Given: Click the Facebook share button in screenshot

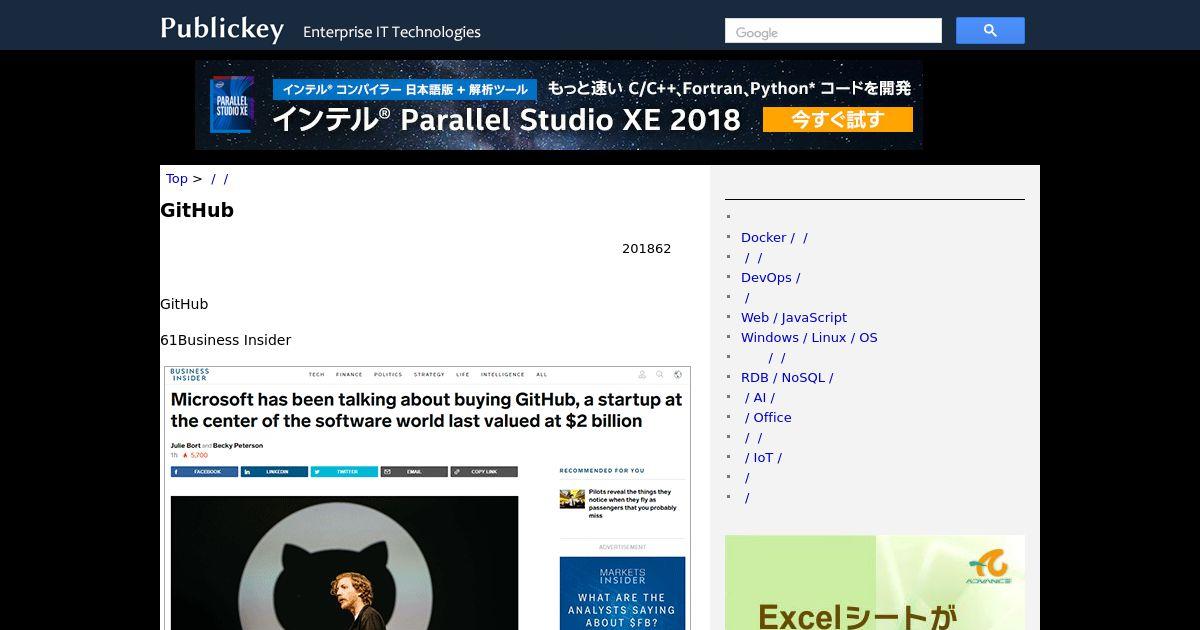Looking at the screenshot, I should 204,471.
